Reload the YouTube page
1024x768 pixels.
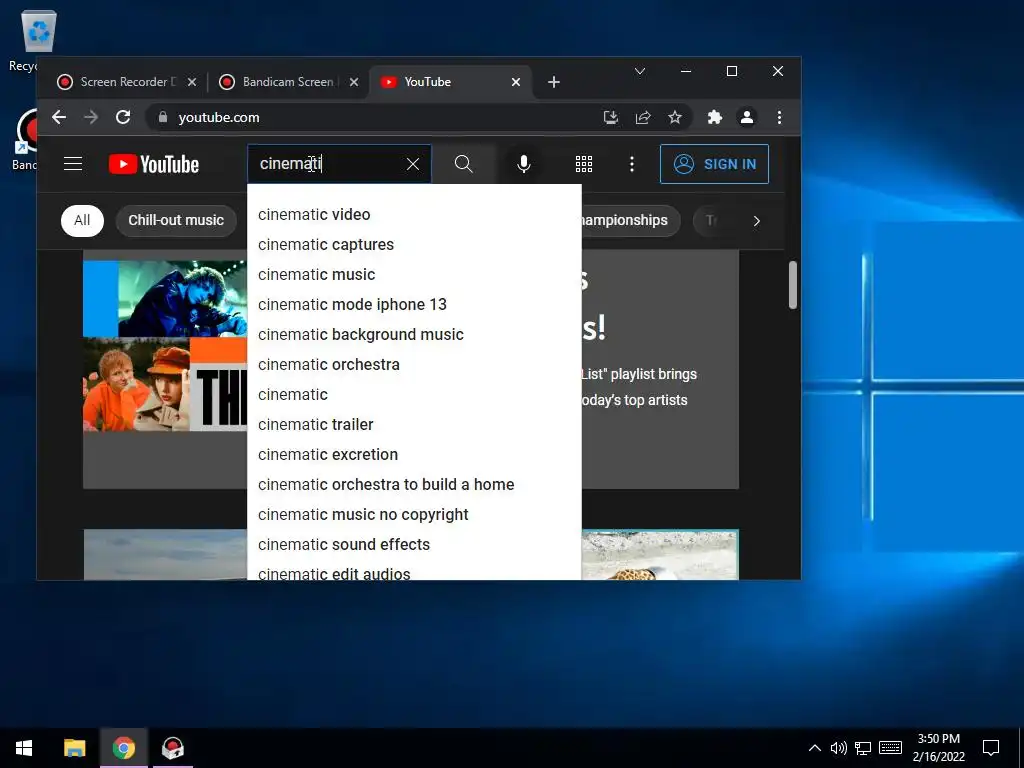123,118
